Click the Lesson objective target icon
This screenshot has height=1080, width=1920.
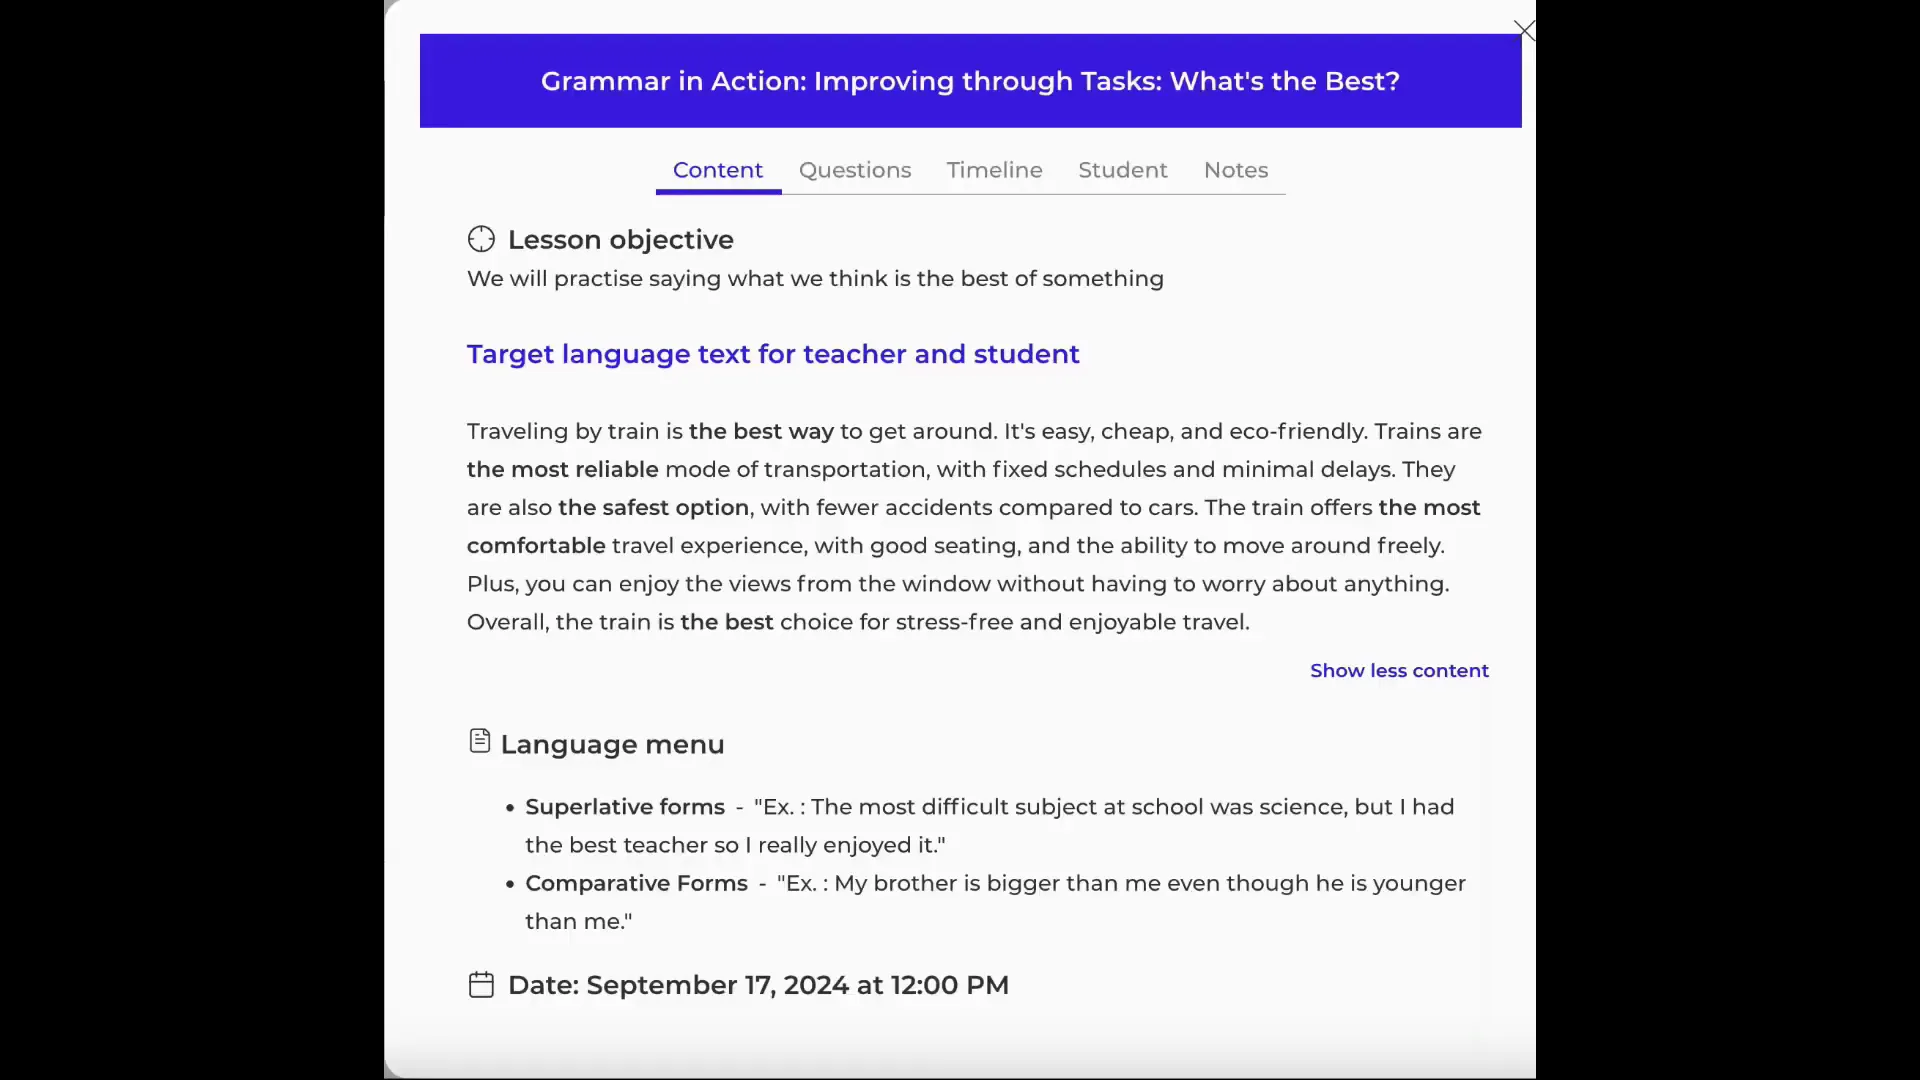pos(481,239)
